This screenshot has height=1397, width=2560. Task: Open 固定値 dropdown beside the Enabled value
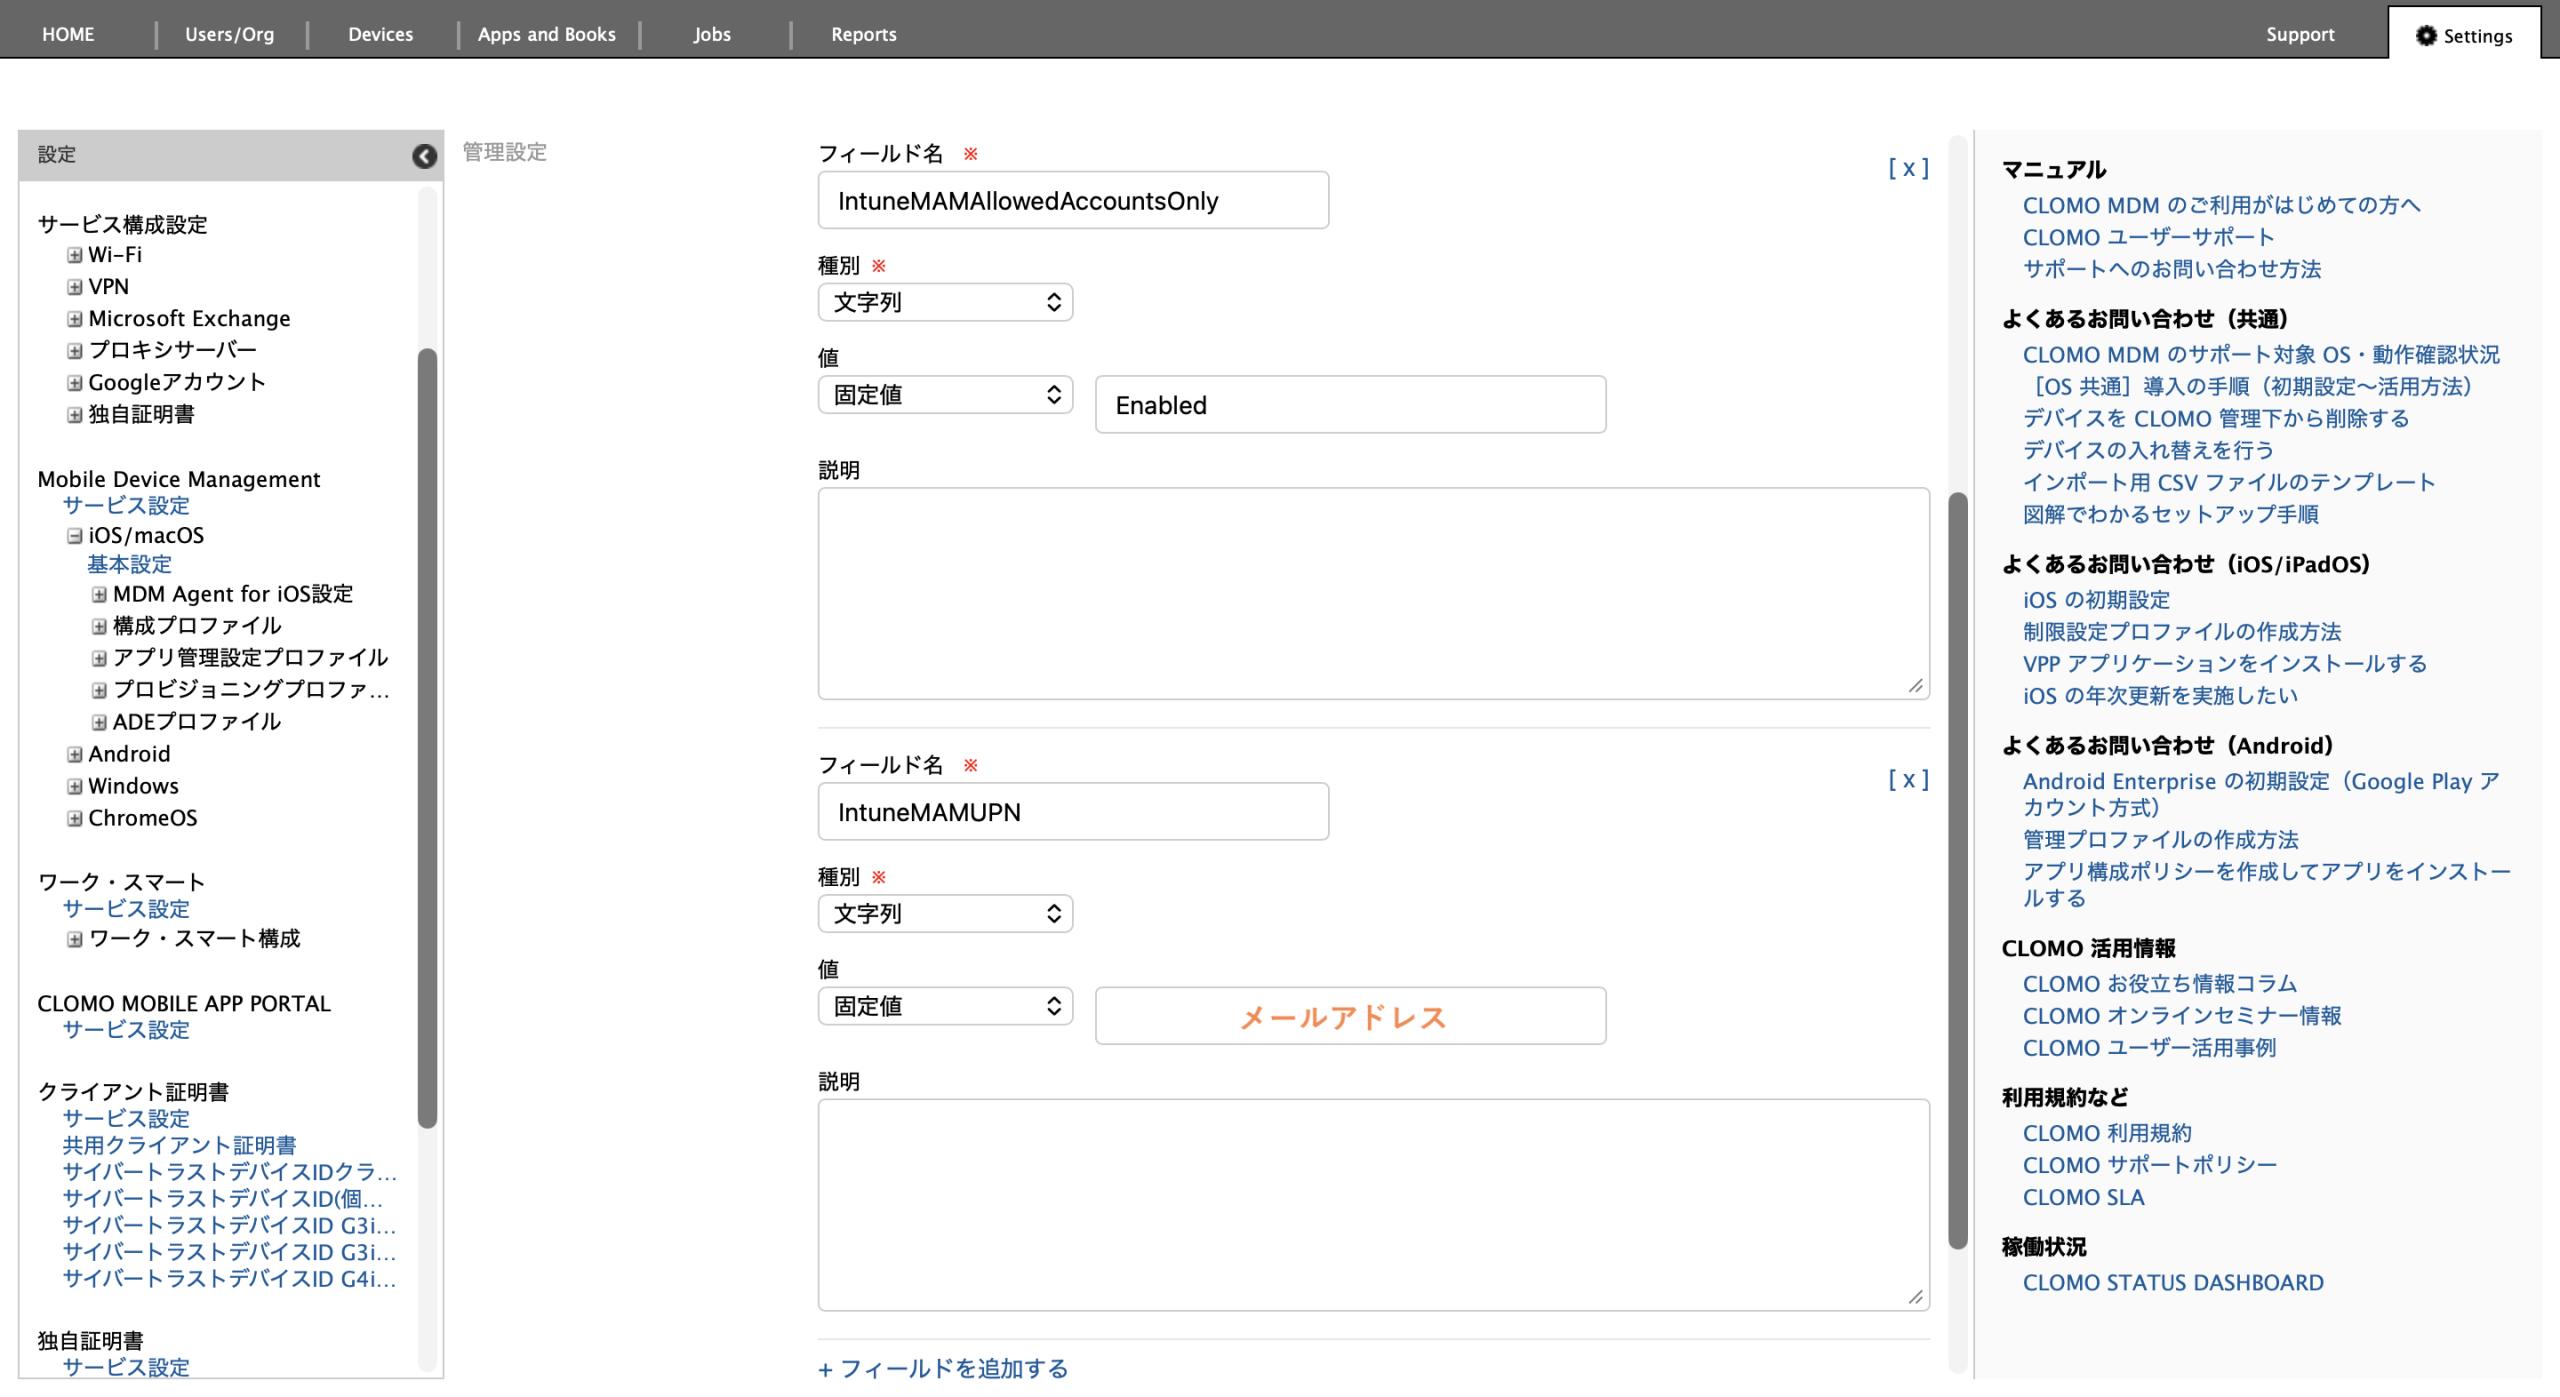[x=945, y=395]
